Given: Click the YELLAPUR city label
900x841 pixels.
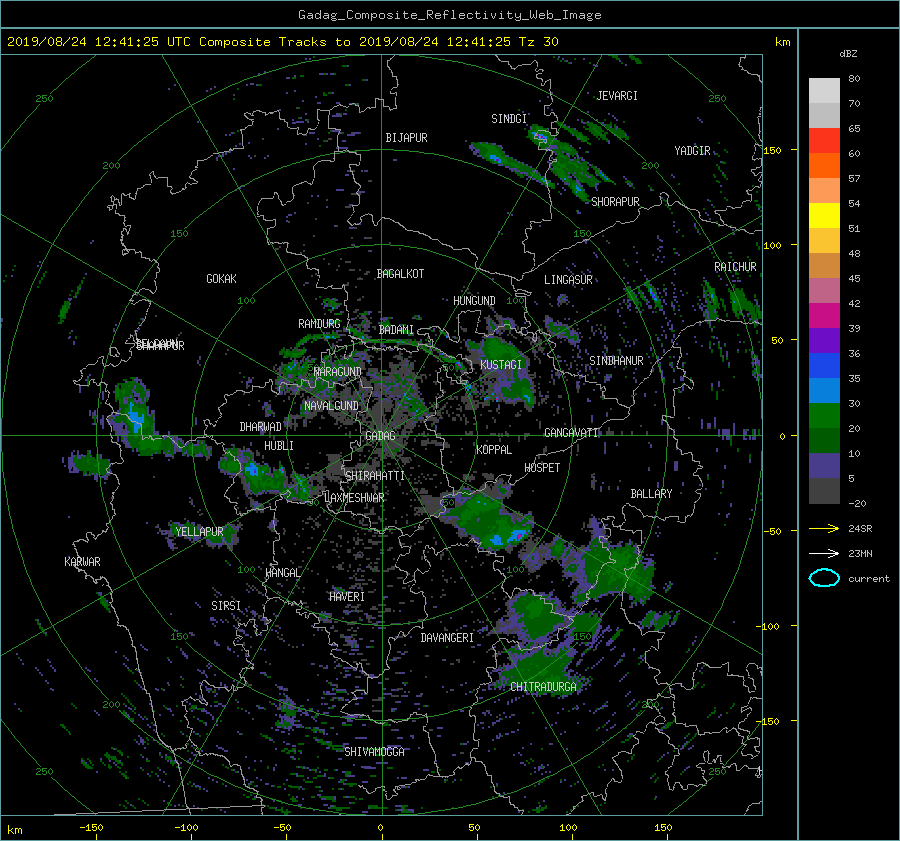Looking at the screenshot, I should pyautogui.click(x=199, y=532).
